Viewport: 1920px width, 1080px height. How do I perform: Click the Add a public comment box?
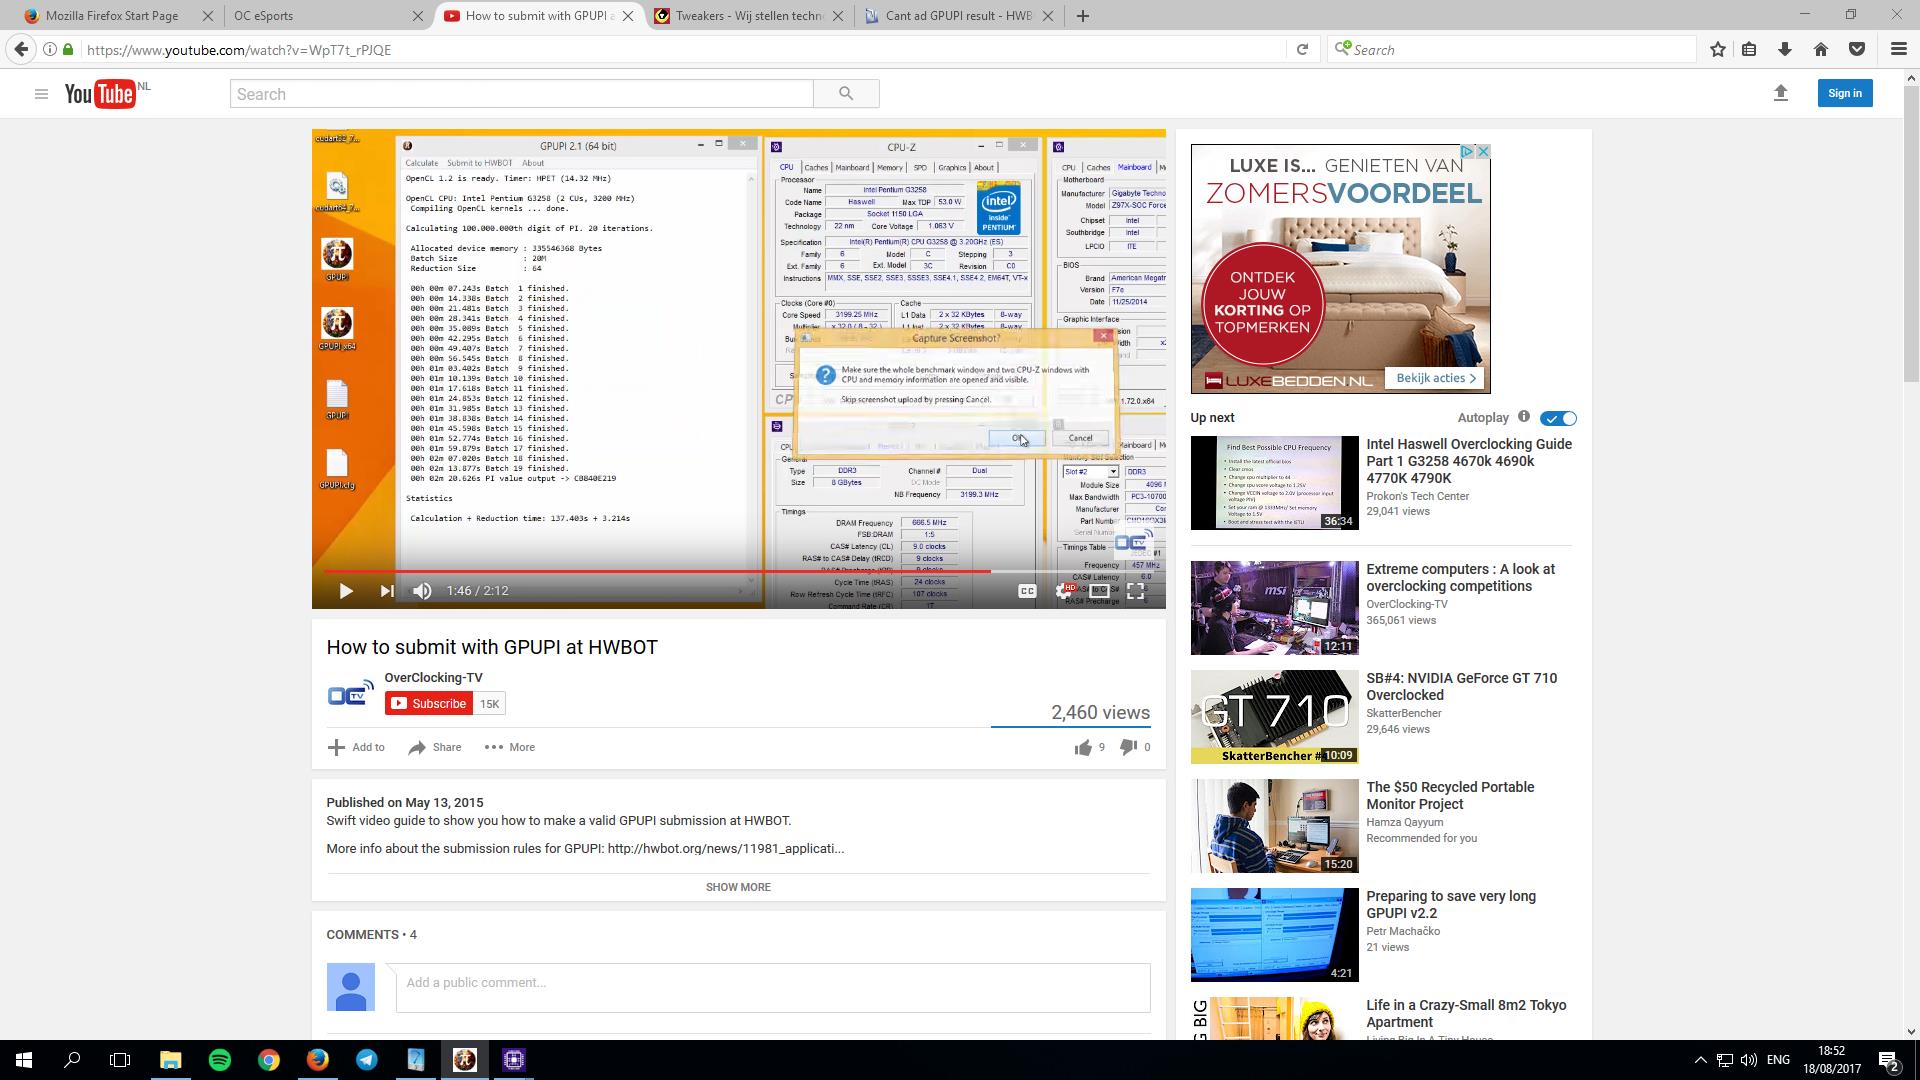point(773,988)
